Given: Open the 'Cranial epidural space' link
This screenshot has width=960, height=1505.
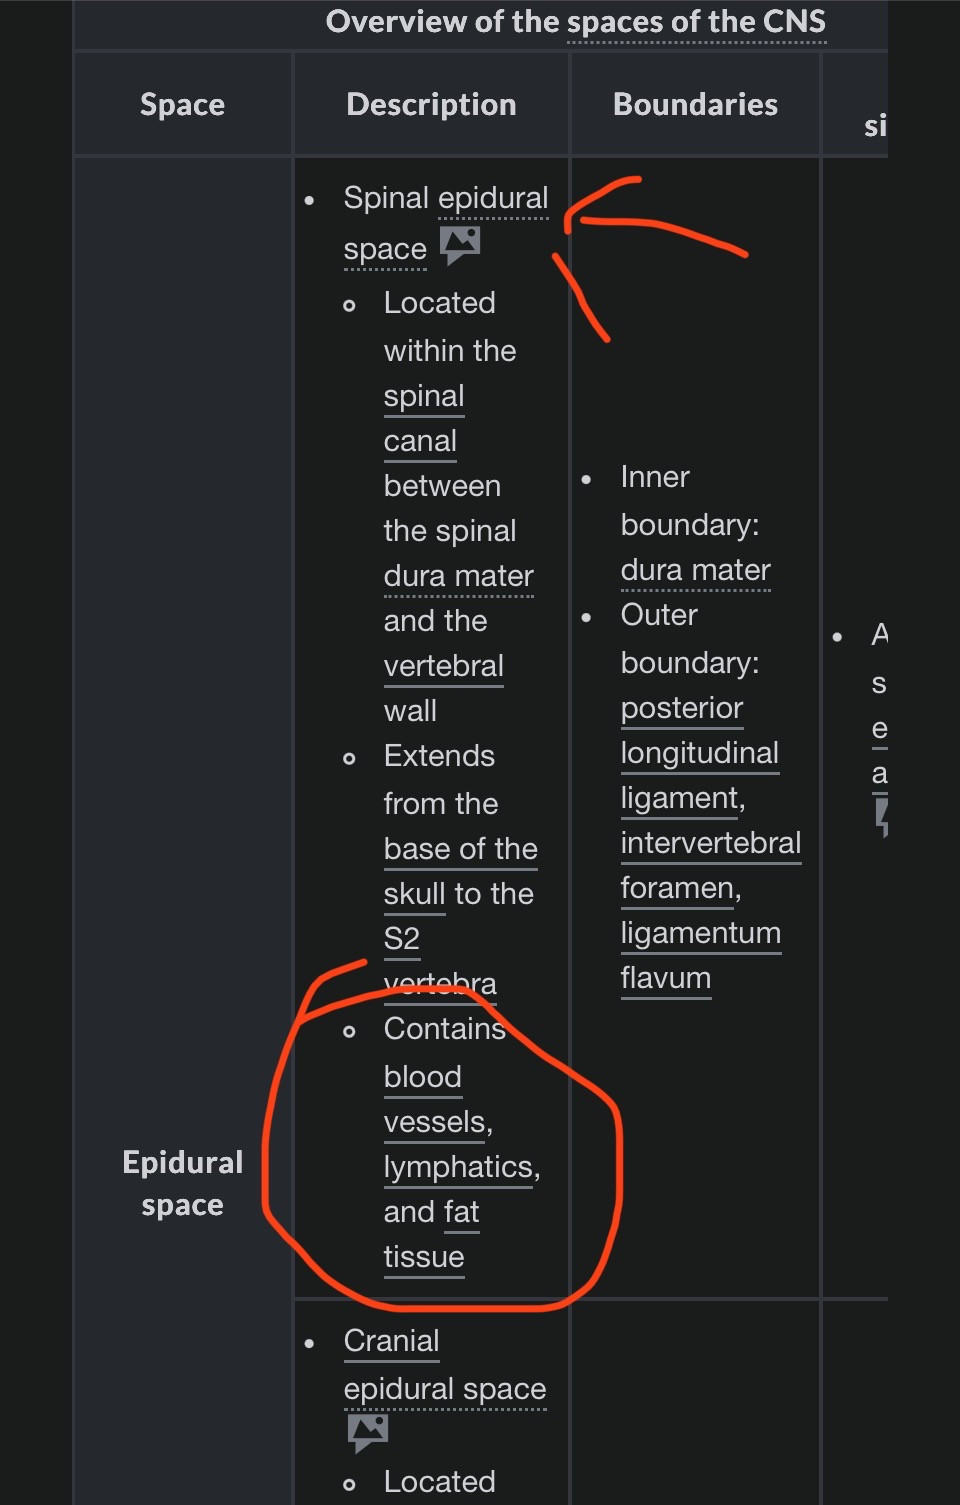Looking at the screenshot, I should tap(445, 1365).
